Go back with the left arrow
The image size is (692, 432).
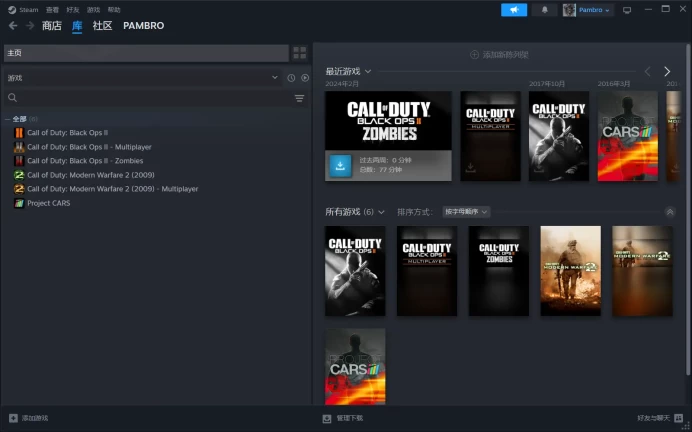tap(13, 26)
